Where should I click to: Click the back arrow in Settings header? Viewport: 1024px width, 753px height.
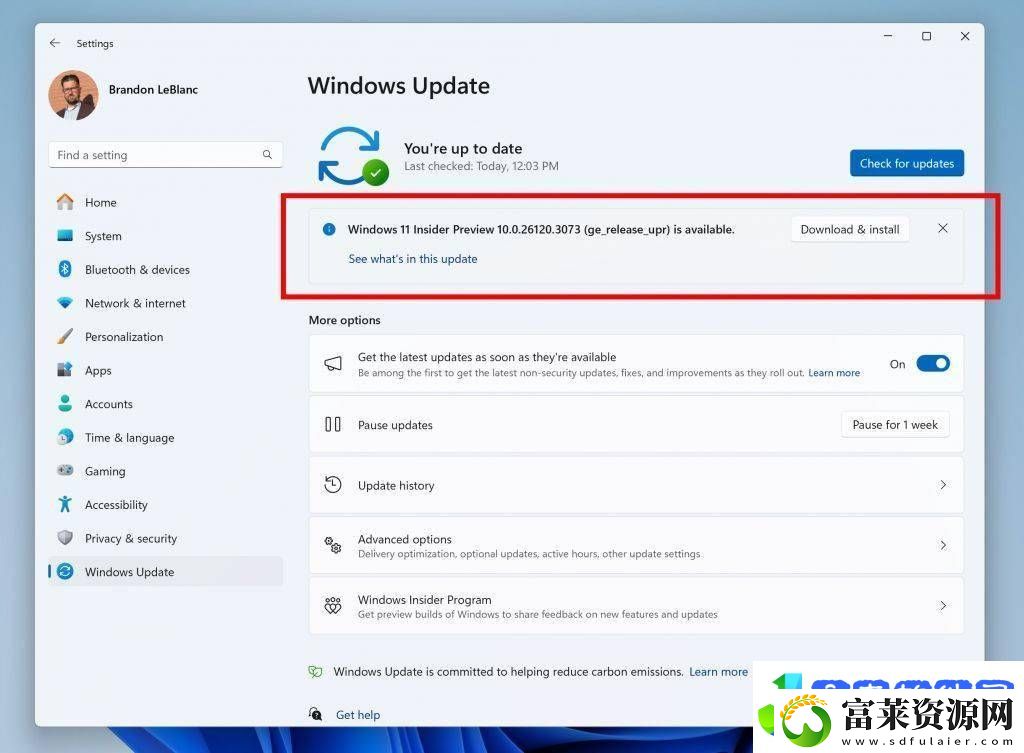tap(55, 43)
